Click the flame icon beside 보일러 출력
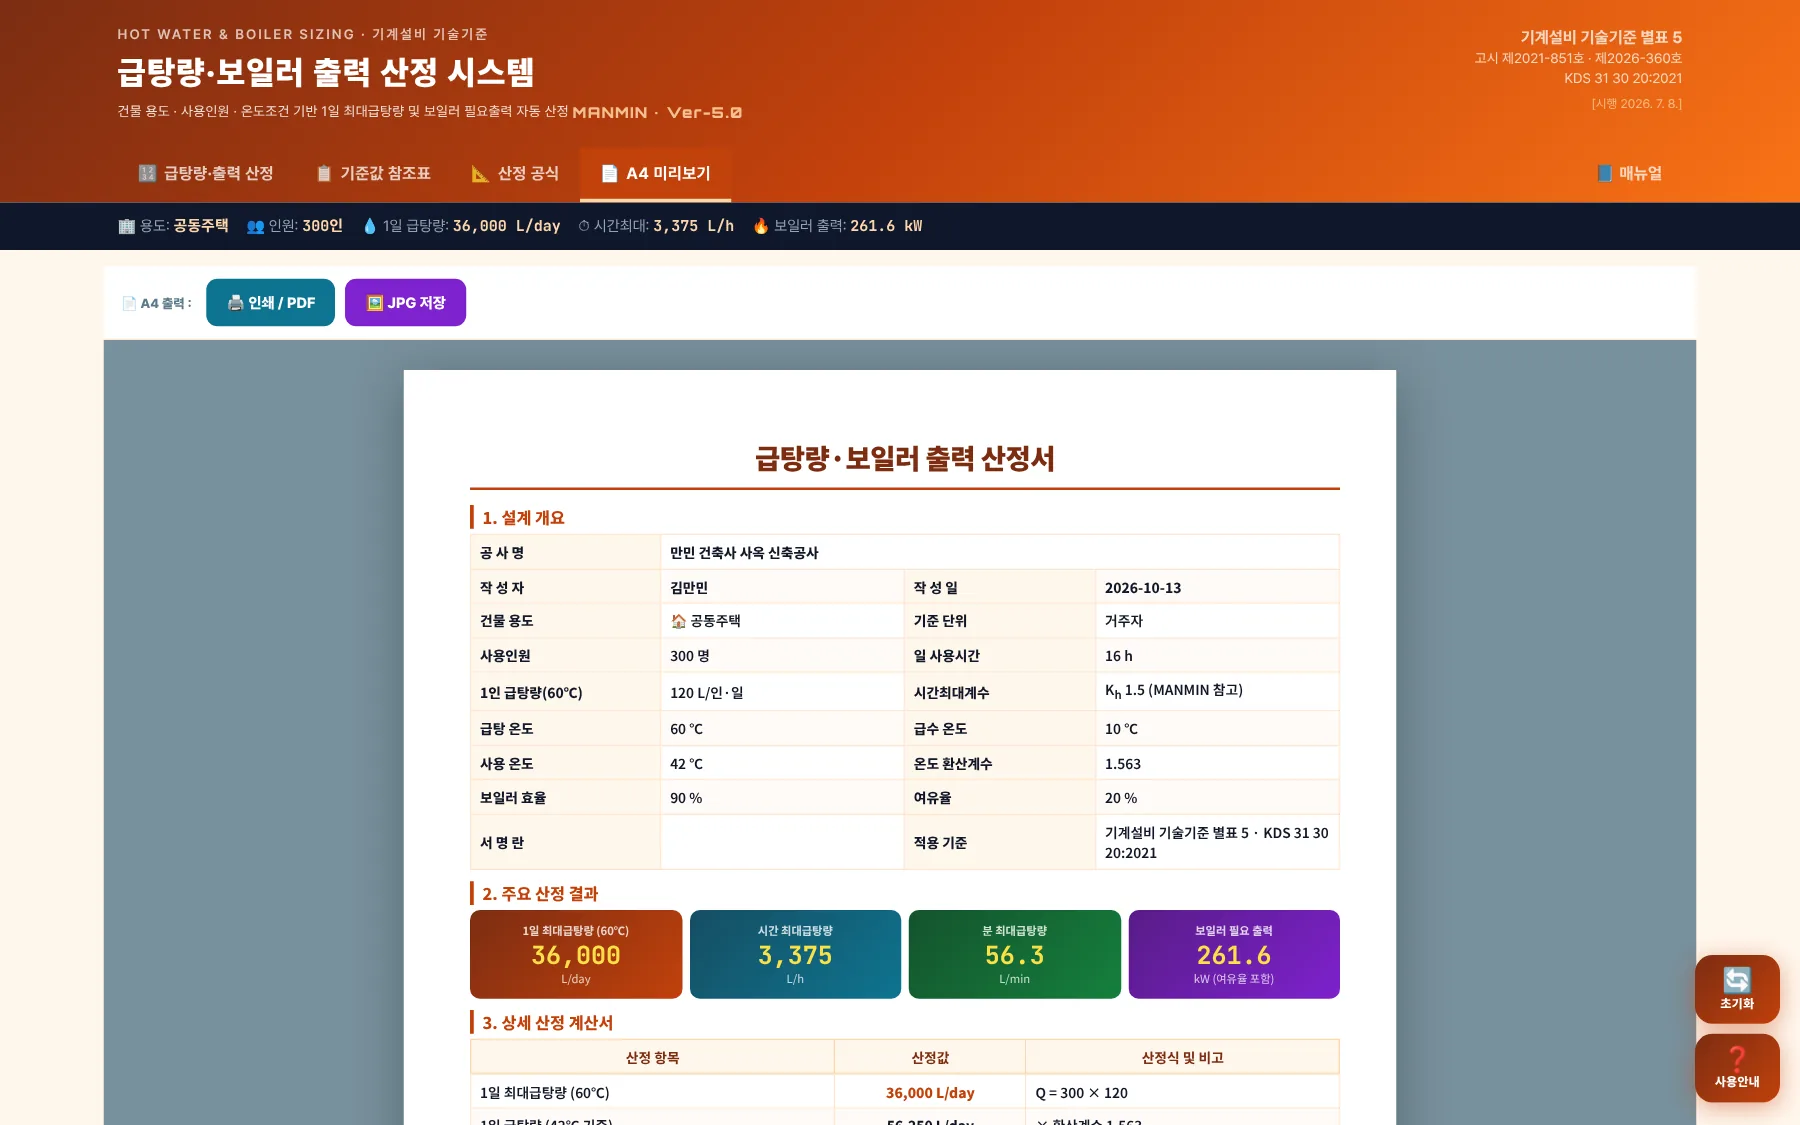The height and width of the screenshot is (1125, 1800). 761,226
